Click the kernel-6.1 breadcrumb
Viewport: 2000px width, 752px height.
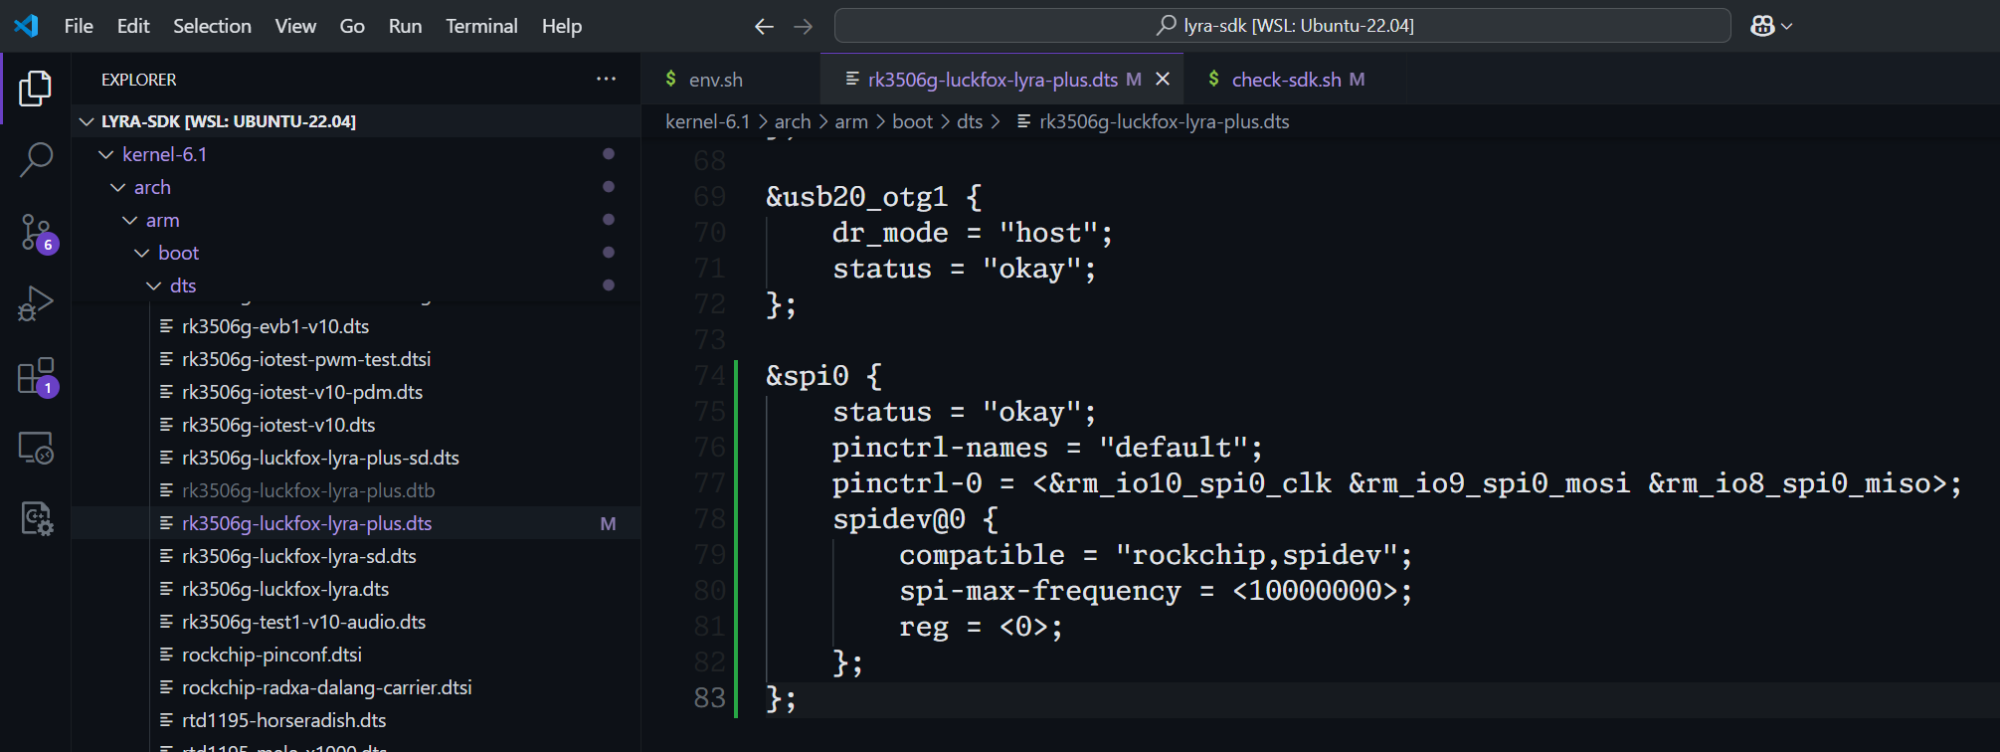pos(707,121)
